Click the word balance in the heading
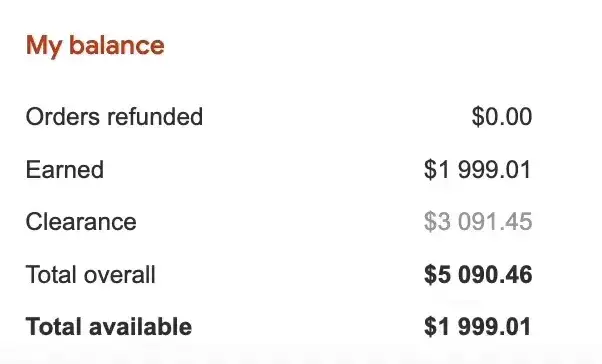This screenshot has height=364, width=602. (x=117, y=45)
